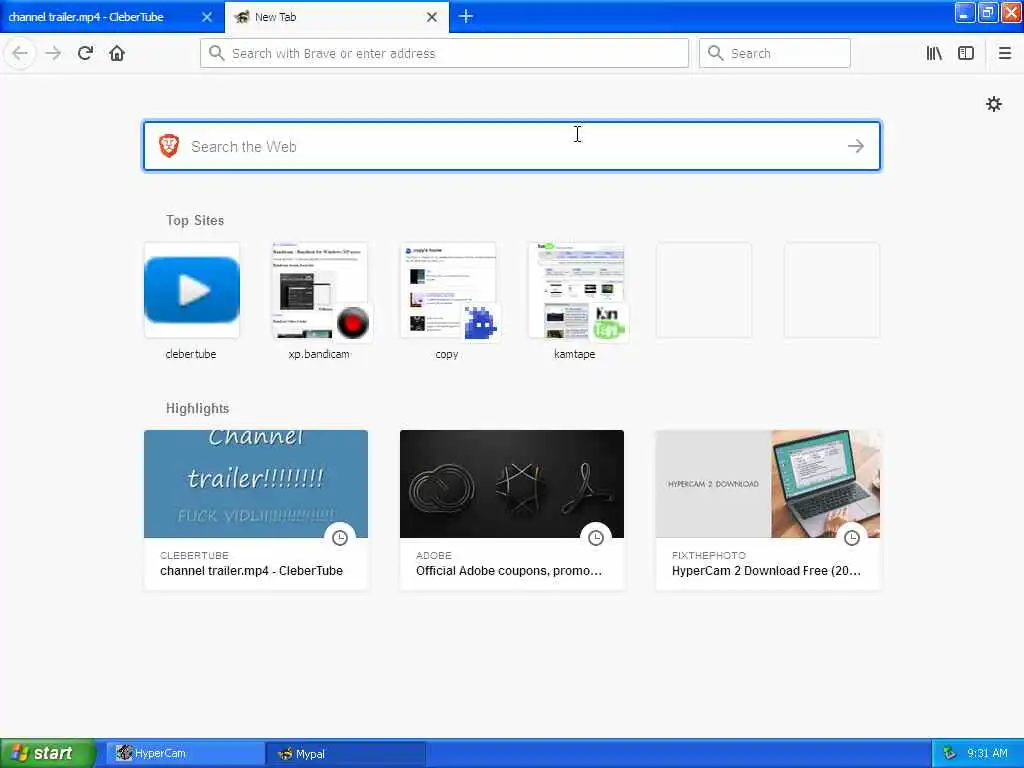The width and height of the screenshot is (1024, 768).
Task: Open the kamtape top site tile
Action: pyautogui.click(x=576, y=290)
